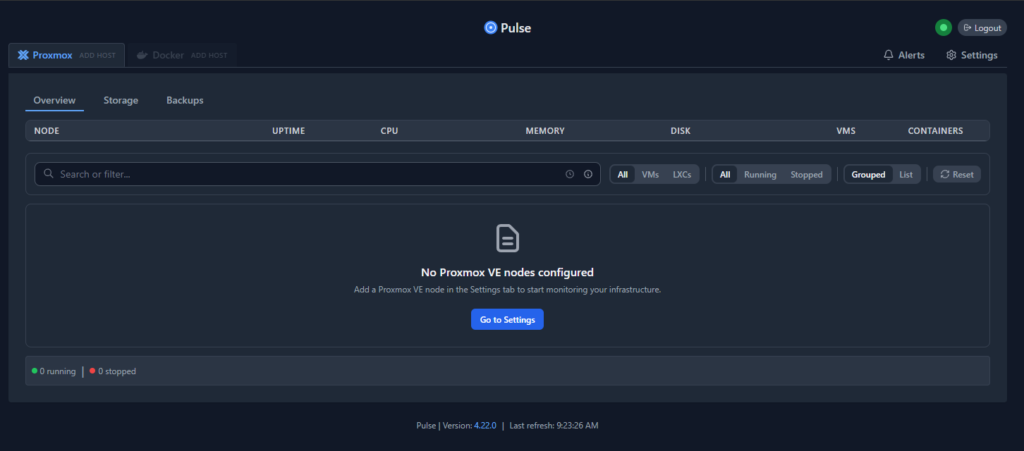Click the search history clock icon

[569, 174]
